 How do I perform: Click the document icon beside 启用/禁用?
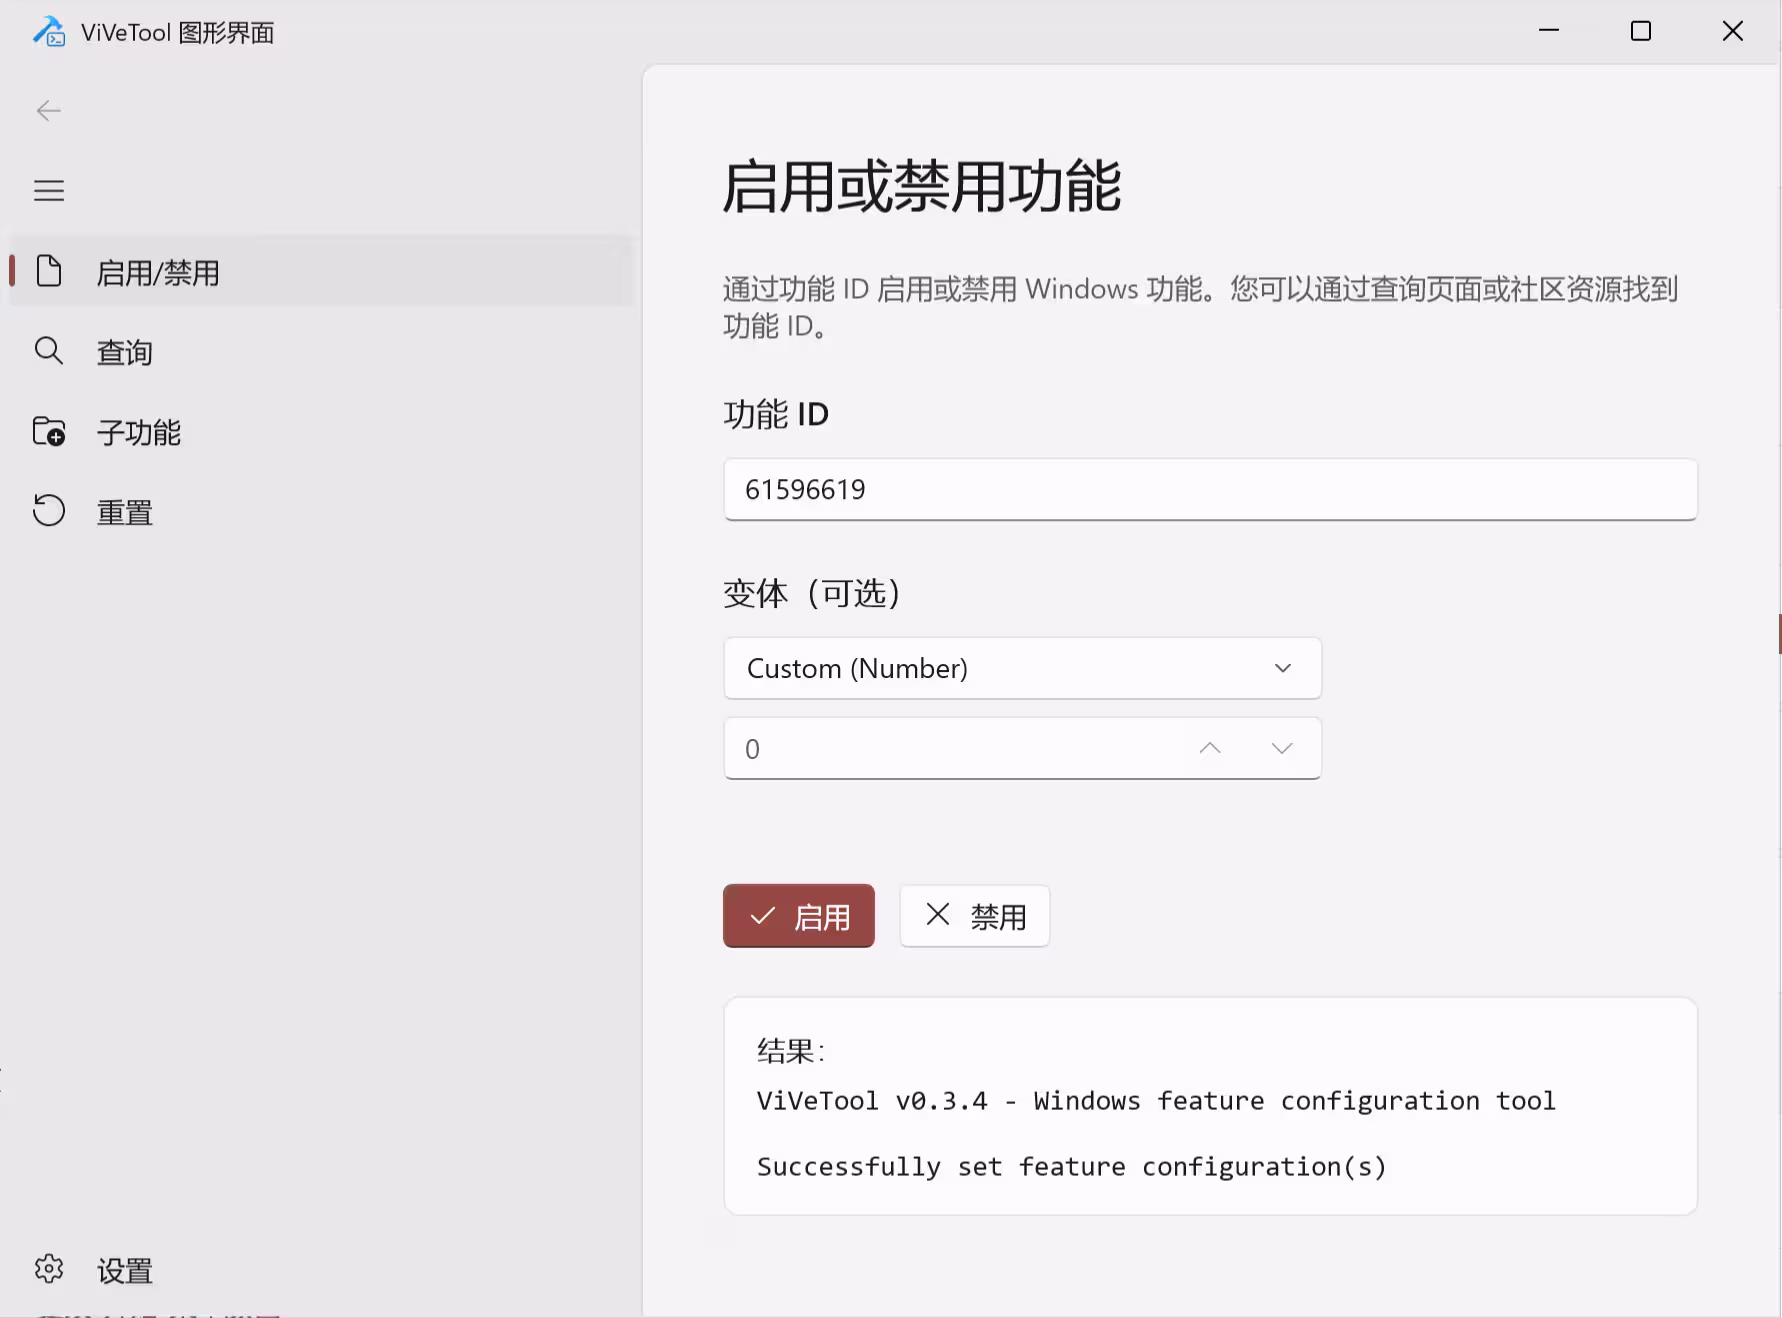[48, 271]
